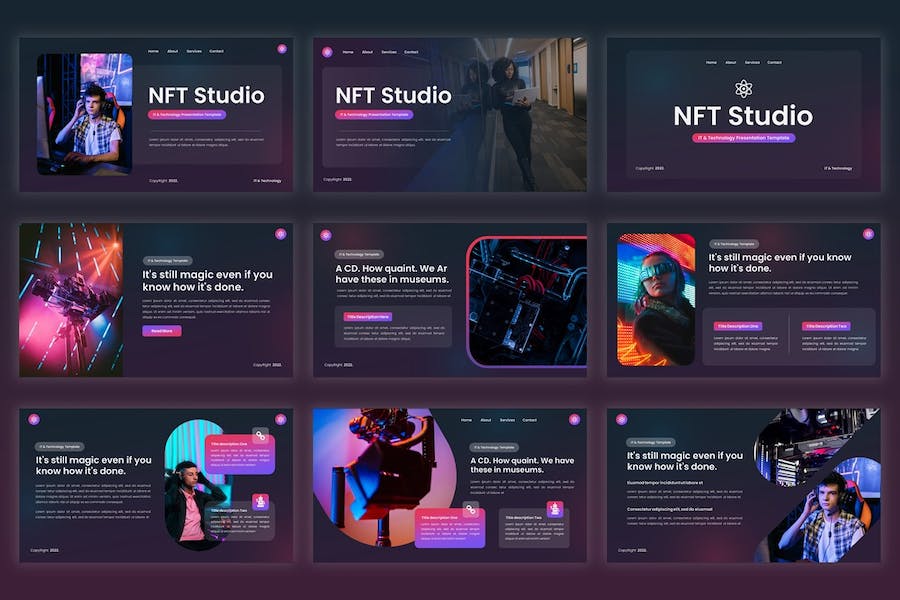The width and height of the screenshot is (900, 600).
Task: Click the circular logo icon on the cyberpunk woman slide
Action: pos(868,234)
